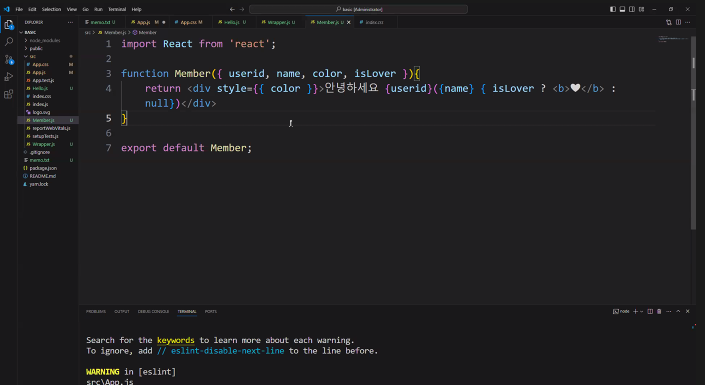Toggle the primary side bar
The width and height of the screenshot is (705, 385).
click(613, 9)
